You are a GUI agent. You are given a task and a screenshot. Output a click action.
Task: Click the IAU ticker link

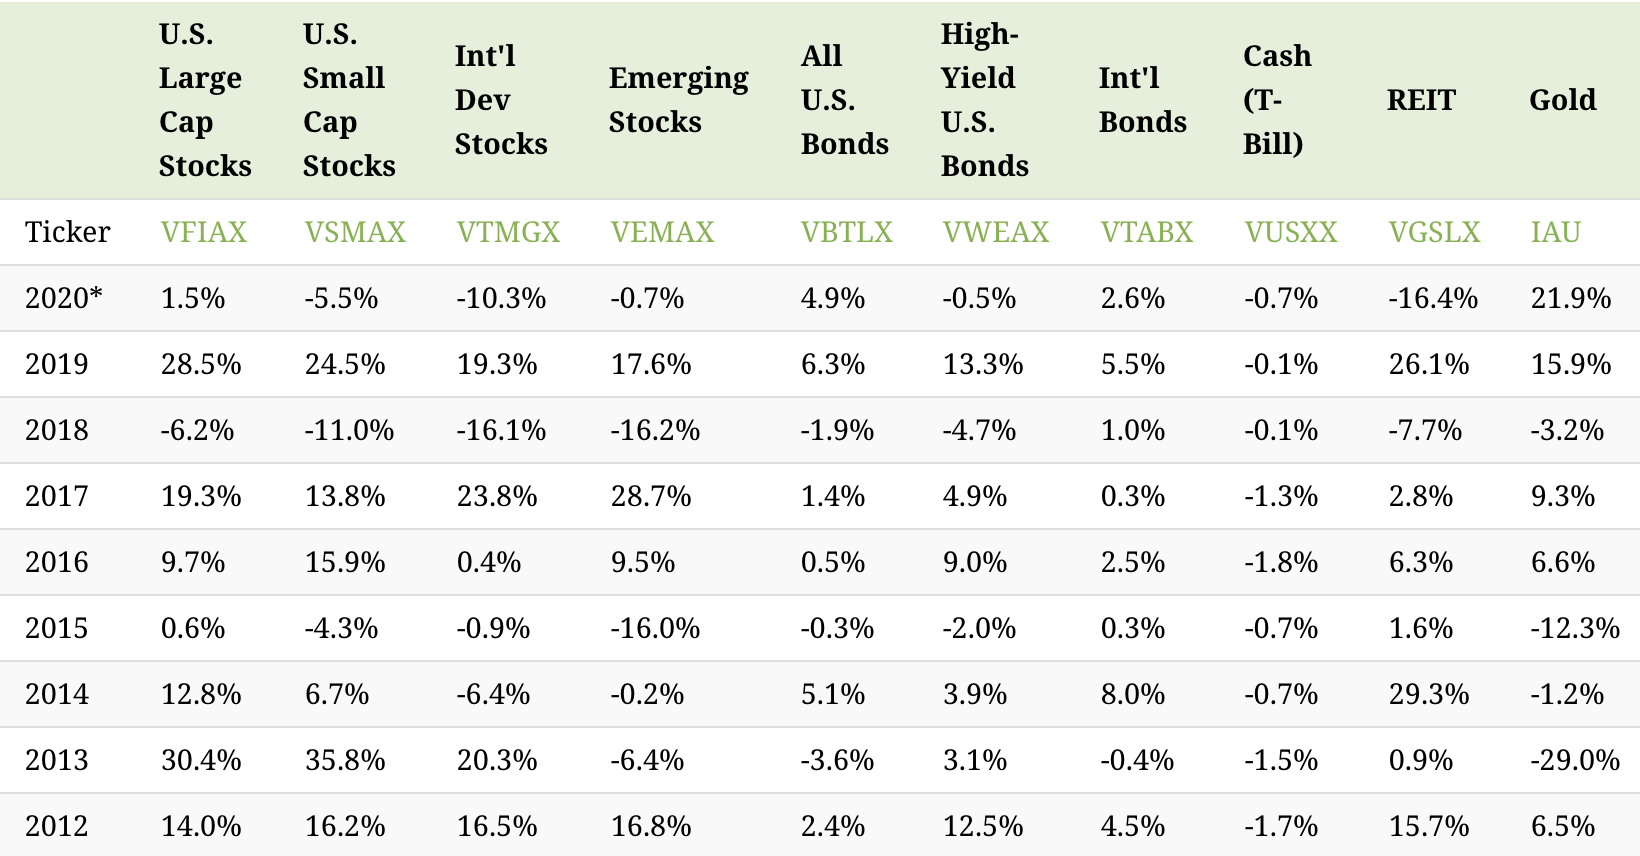click(1555, 232)
